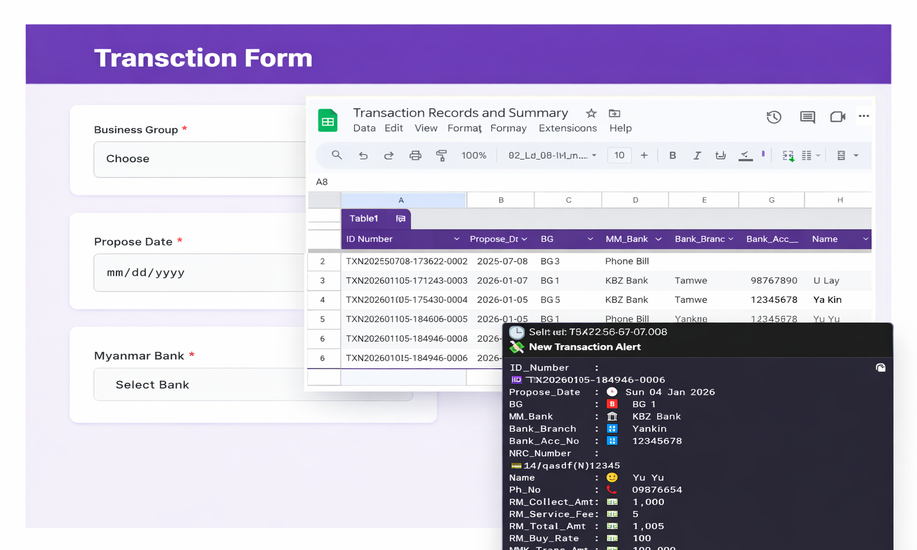This screenshot has width=917, height=550.
Task: Click the underlined text color icon
Action: pyautogui.click(x=745, y=156)
